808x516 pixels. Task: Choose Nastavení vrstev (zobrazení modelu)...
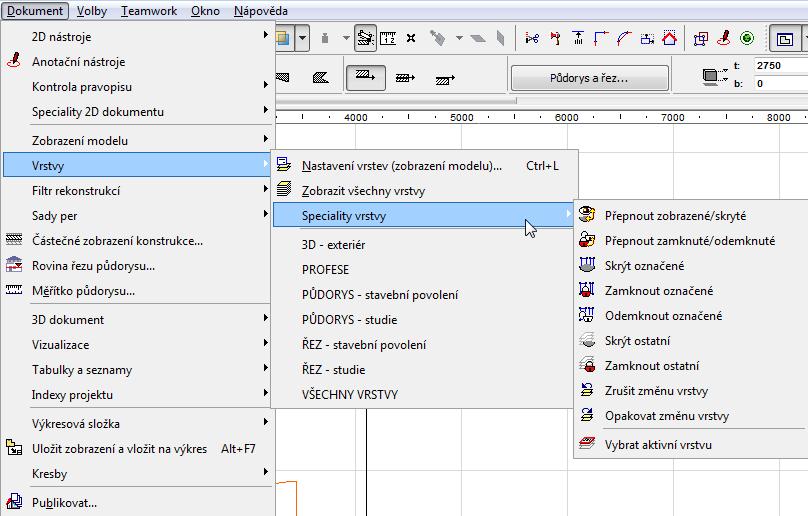(x=425, y=165)
